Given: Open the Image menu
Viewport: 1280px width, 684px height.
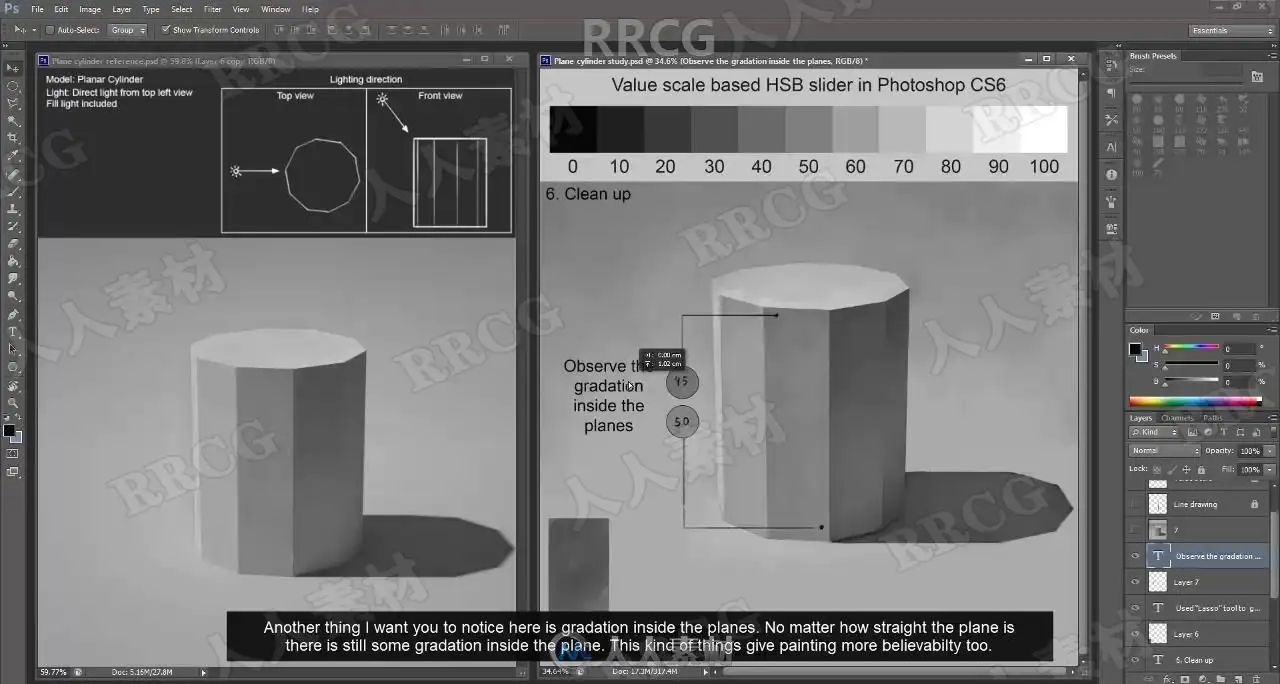Looking at the screenshot, I should pyautogui.click(x=90, y=9).
